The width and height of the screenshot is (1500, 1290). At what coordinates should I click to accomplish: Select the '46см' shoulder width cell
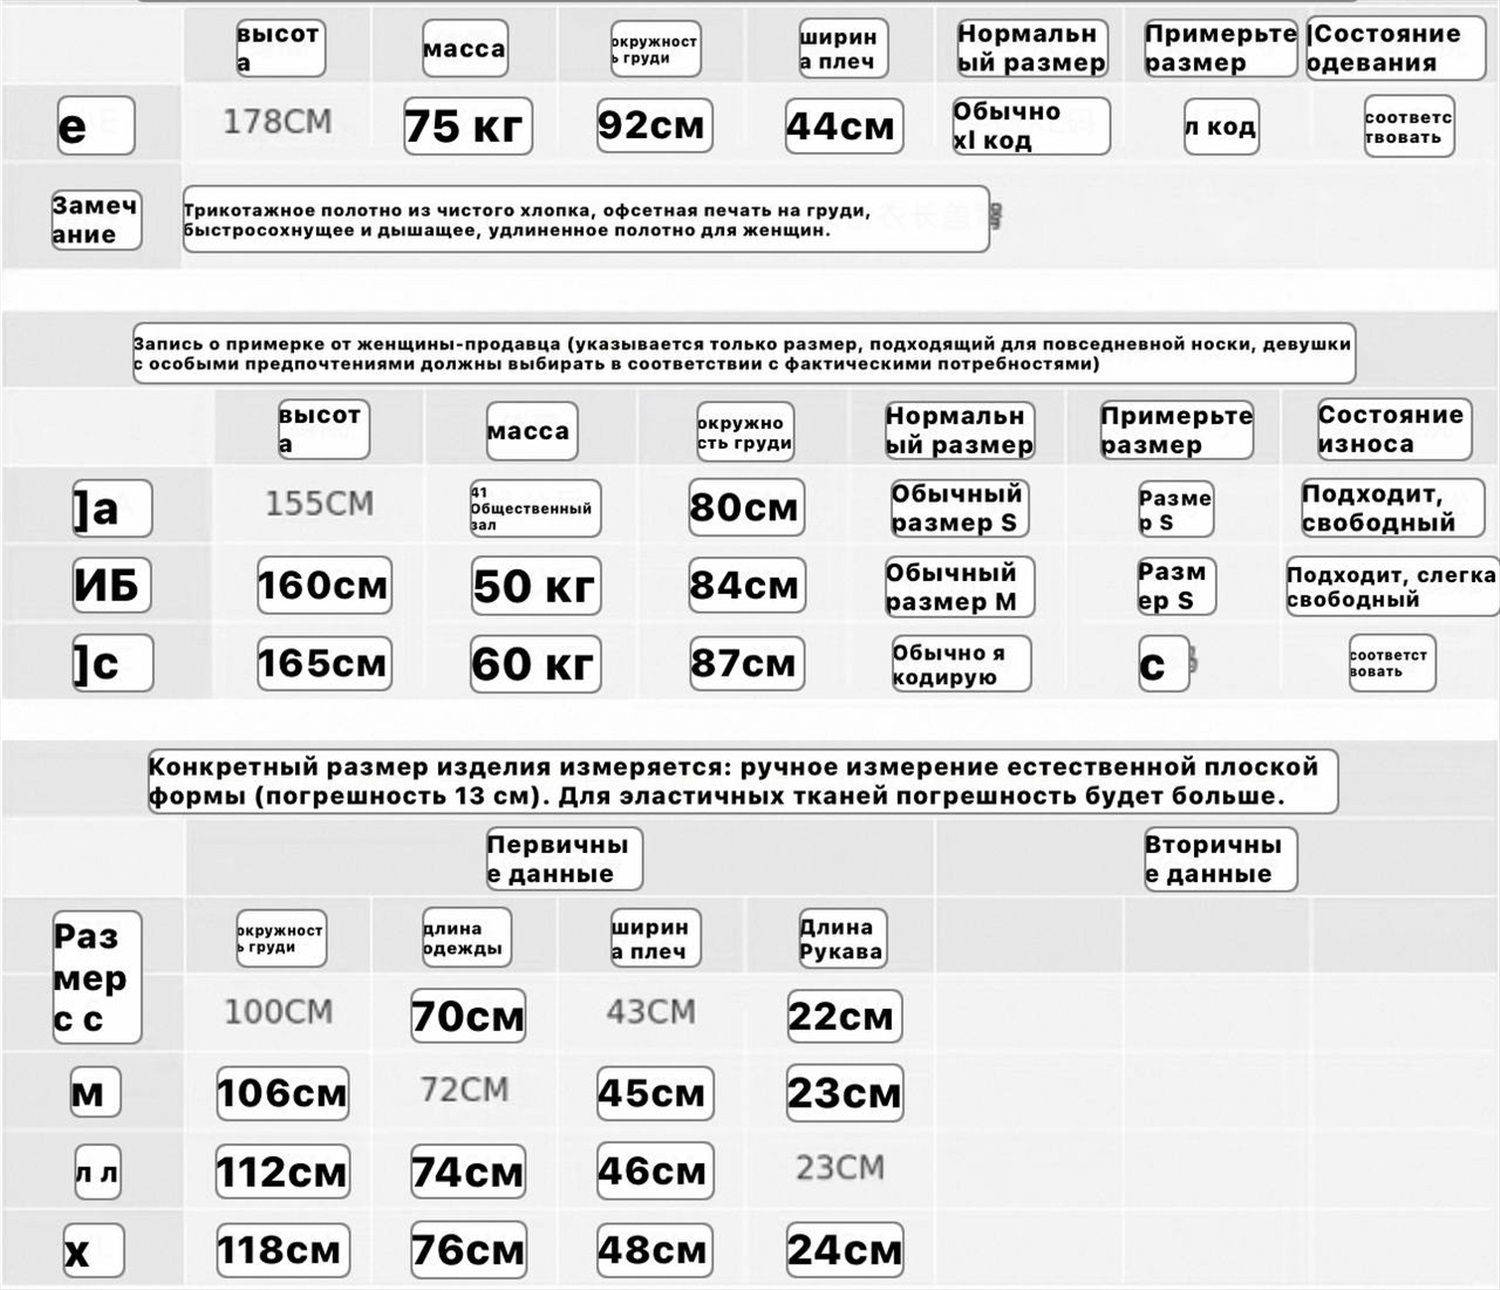pyautogui.click(x=655, y=1171)
